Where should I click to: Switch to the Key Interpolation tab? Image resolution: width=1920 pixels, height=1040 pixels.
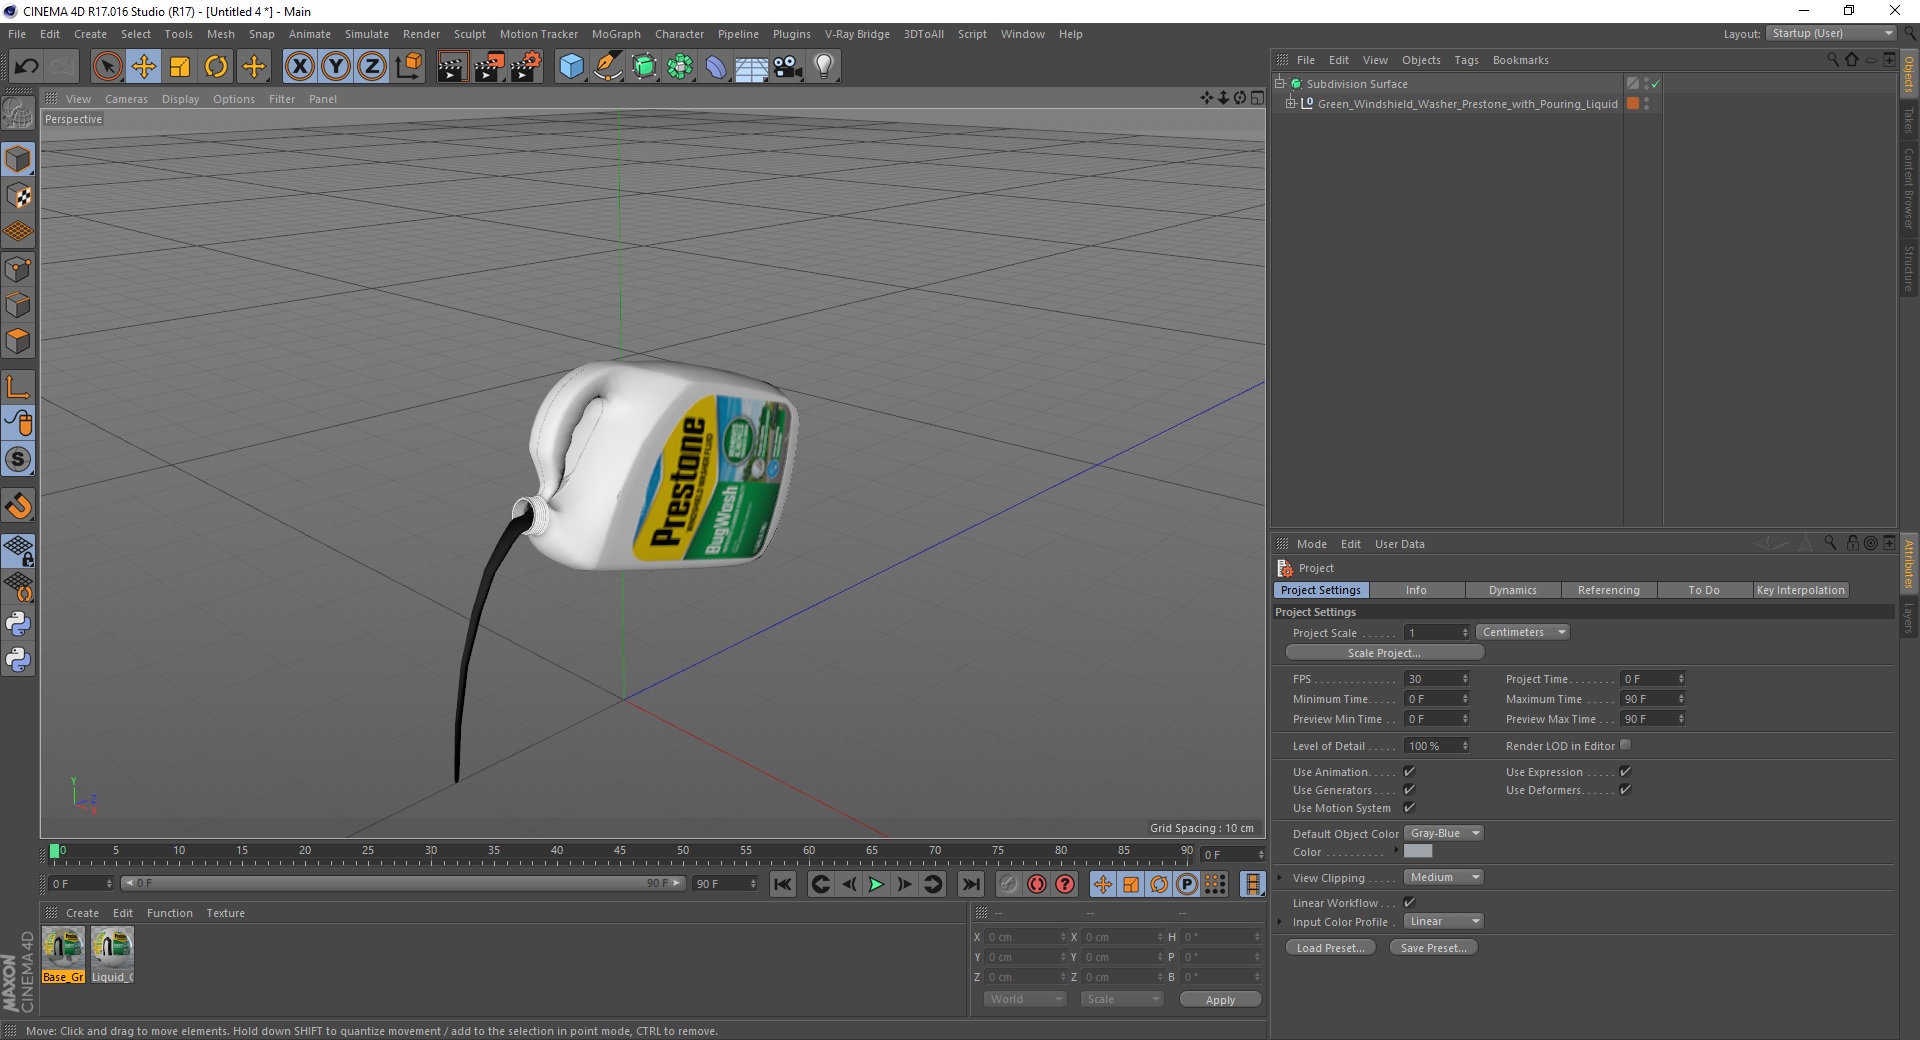pyautogui.click(x=1800, y=590)
